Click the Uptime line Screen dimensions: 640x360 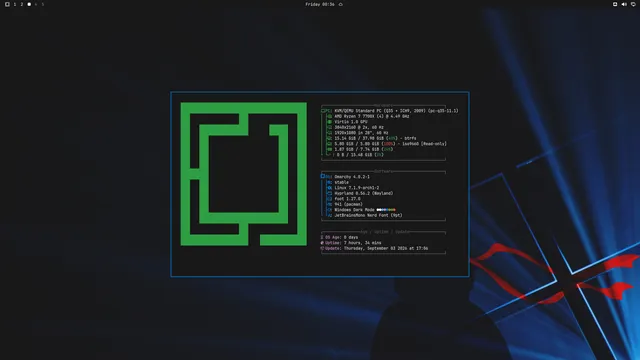(351, 243)
